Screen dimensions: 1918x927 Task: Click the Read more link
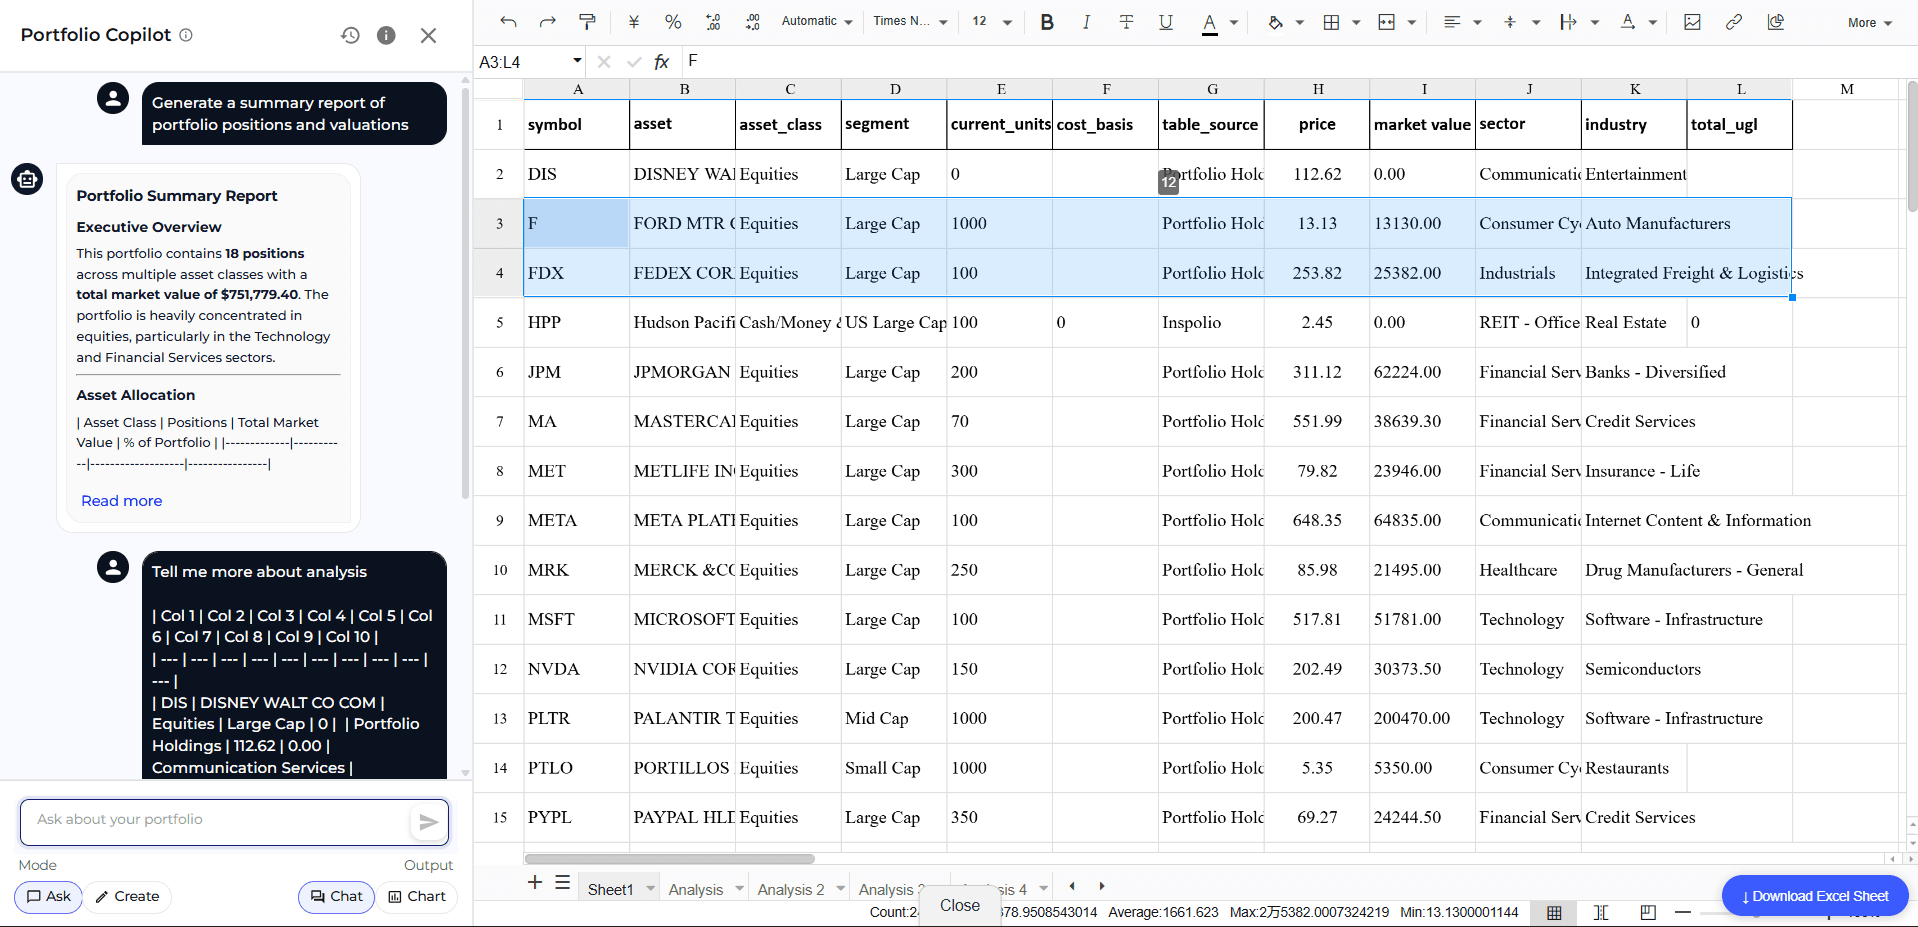(x=121, y=500)
